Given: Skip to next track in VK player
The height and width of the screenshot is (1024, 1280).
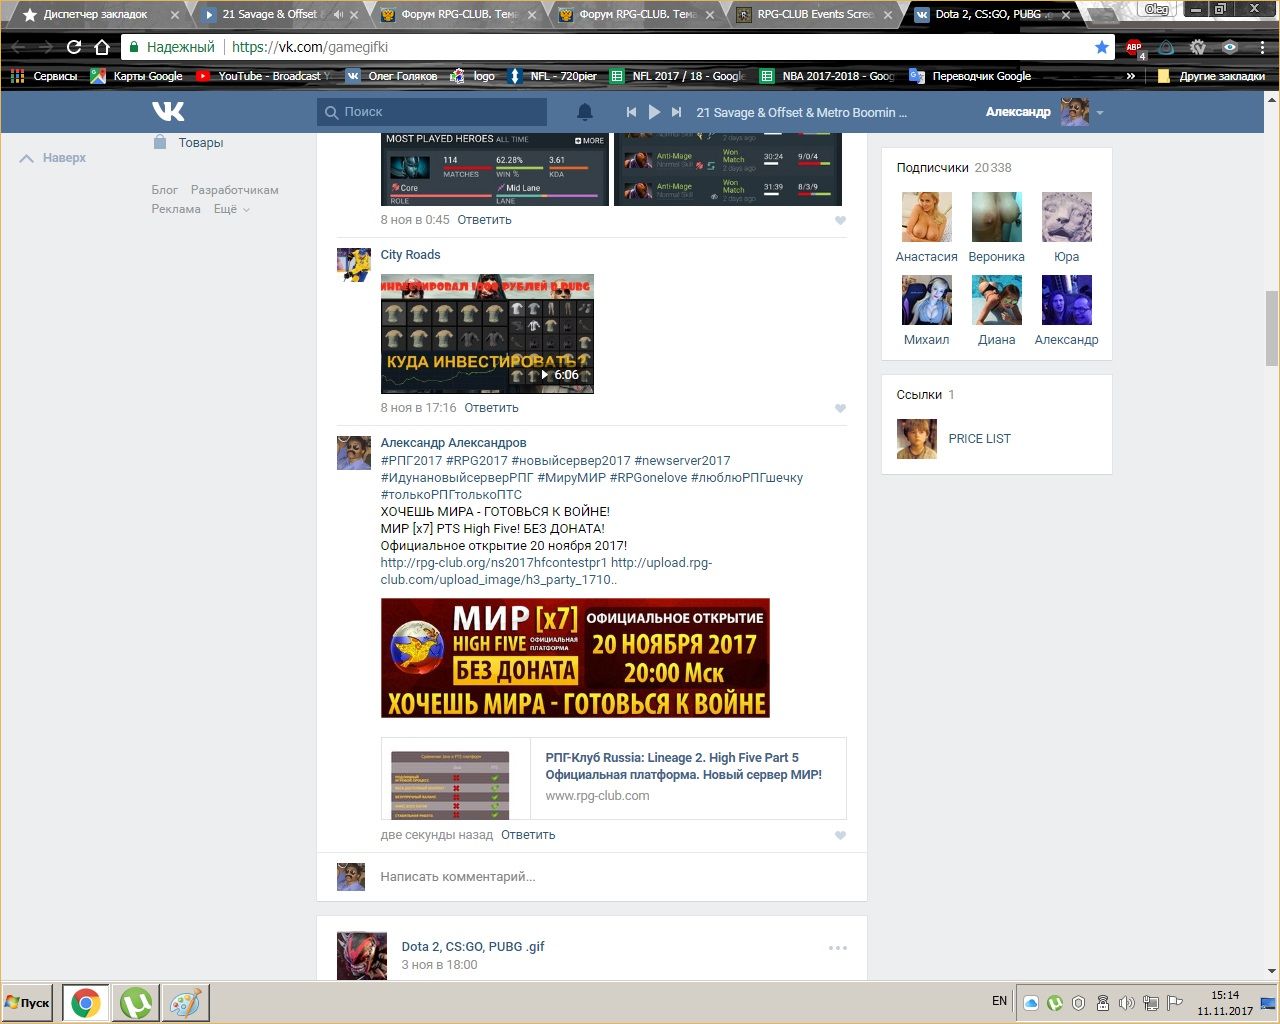Looking at the screenshot, I should [677, 112].
